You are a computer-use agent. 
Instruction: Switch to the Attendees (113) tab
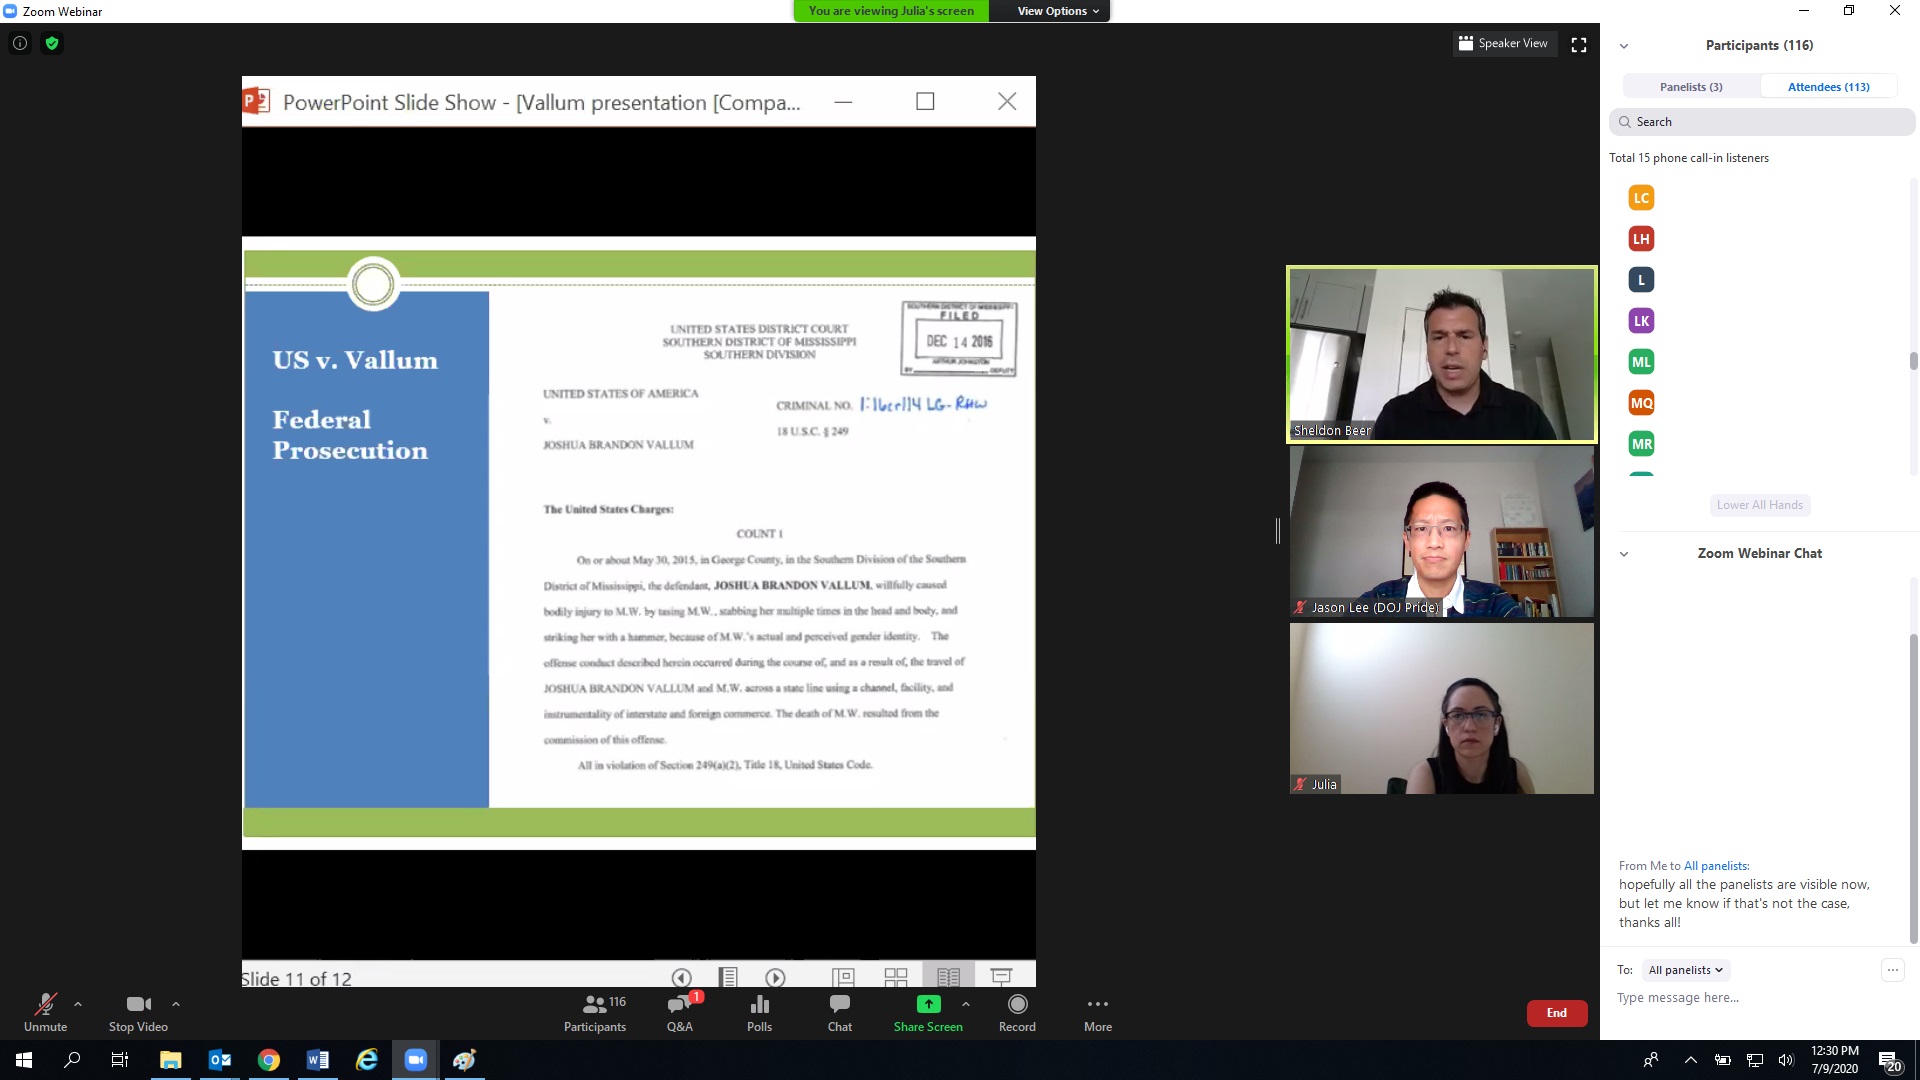pos(1828,87)
